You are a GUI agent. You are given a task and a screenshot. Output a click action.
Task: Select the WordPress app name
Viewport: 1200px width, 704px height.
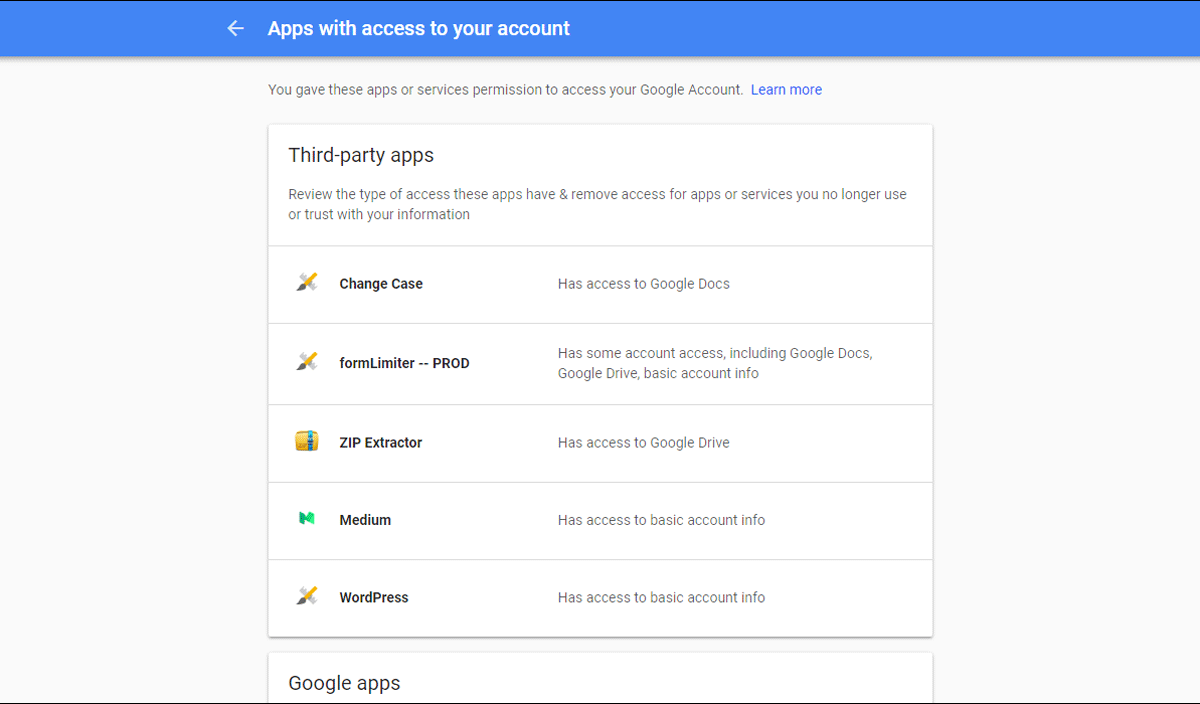click(374, 597)
